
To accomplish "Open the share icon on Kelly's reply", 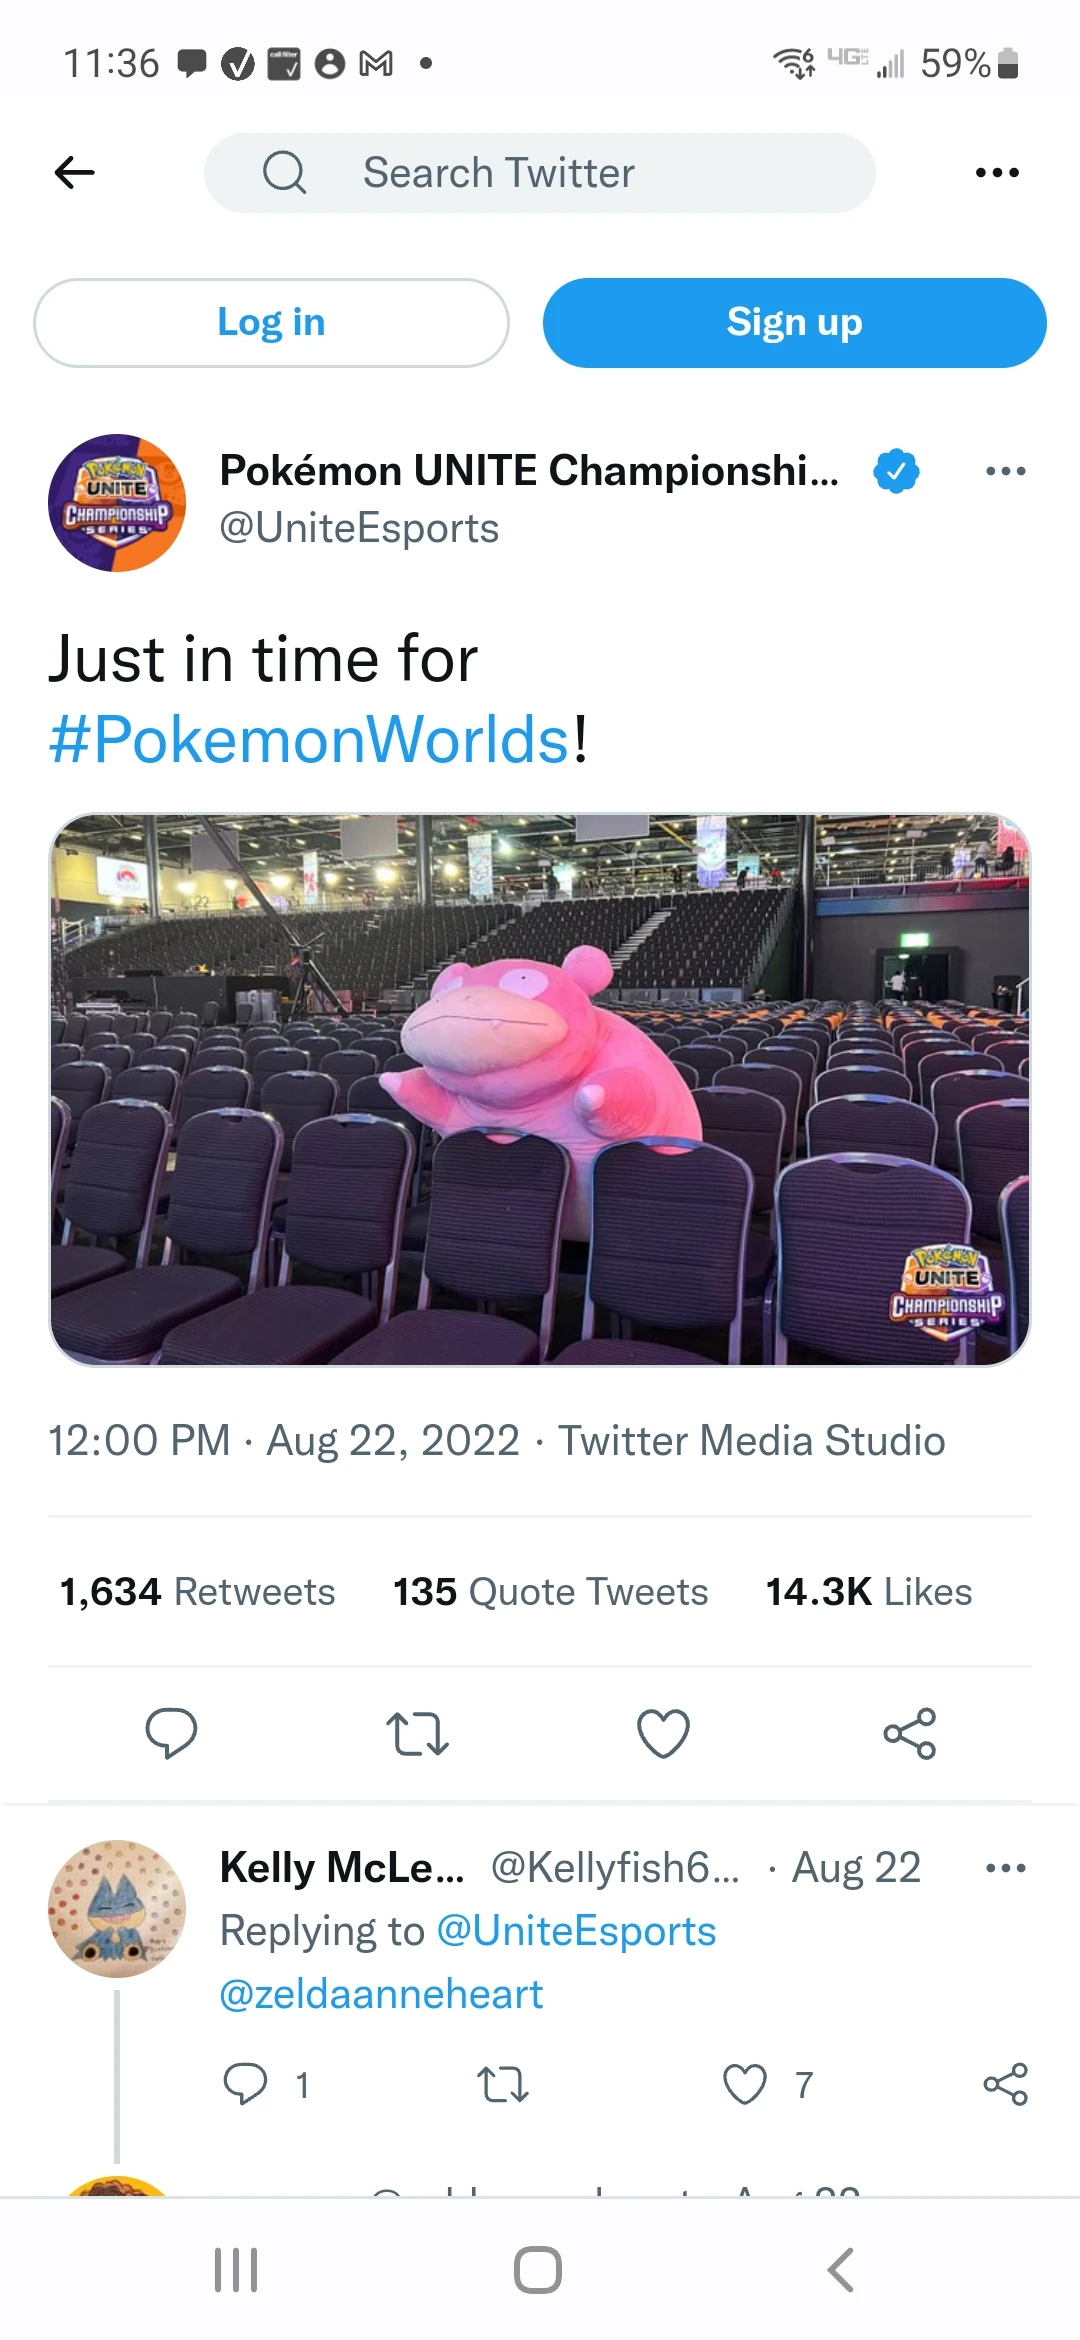I will tap(1005, 2085).
